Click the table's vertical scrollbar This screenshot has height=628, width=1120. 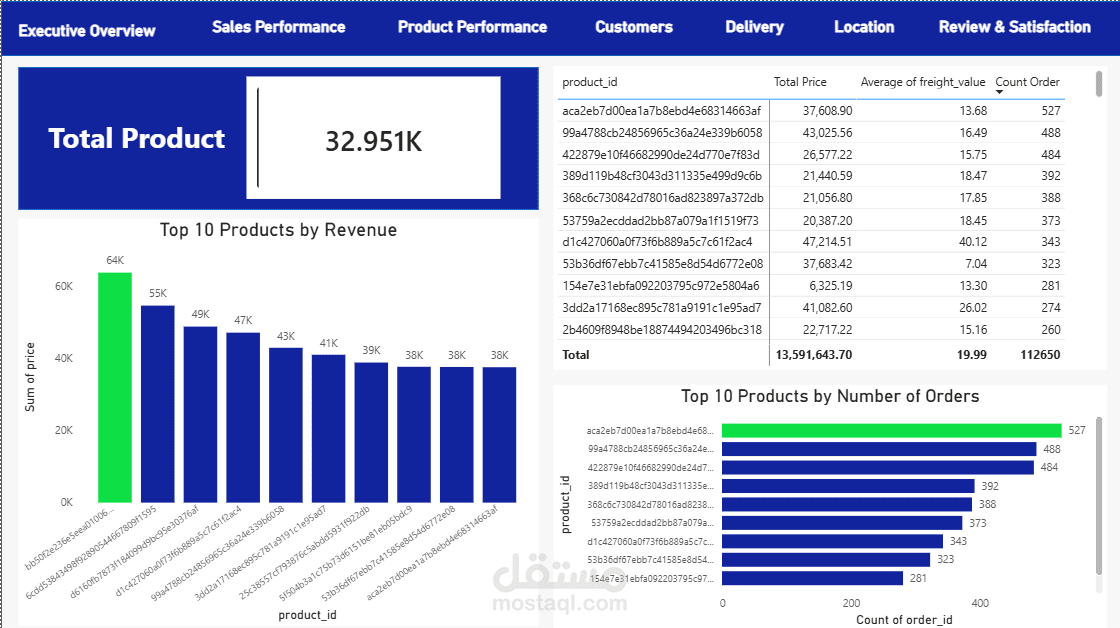[x=1099, y=83]
